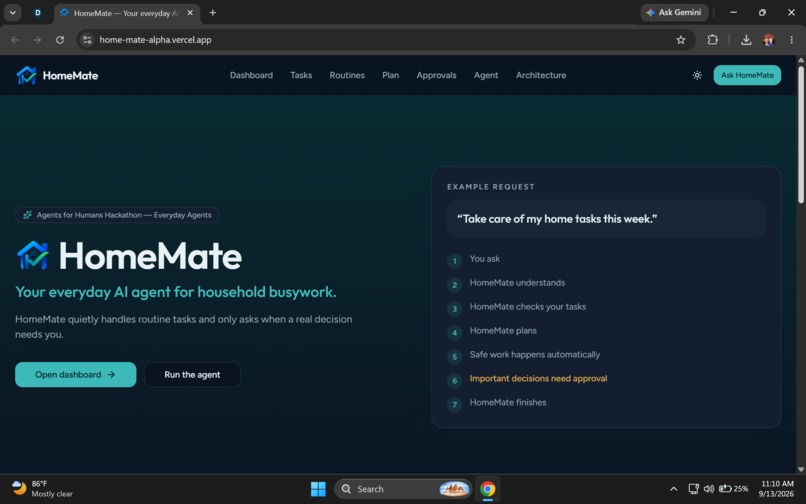Click the large HomeMate hero house icon

33,255
